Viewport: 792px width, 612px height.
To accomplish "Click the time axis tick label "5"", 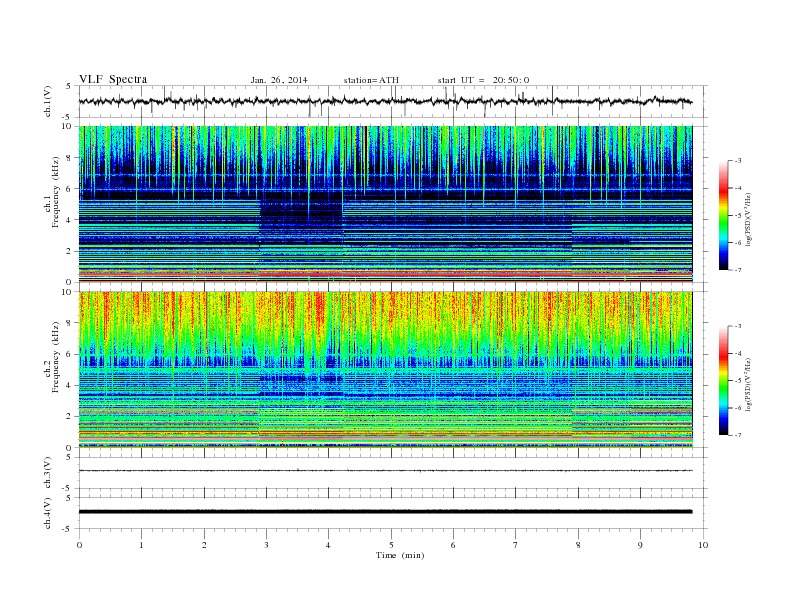I will (x=391, y=545).
